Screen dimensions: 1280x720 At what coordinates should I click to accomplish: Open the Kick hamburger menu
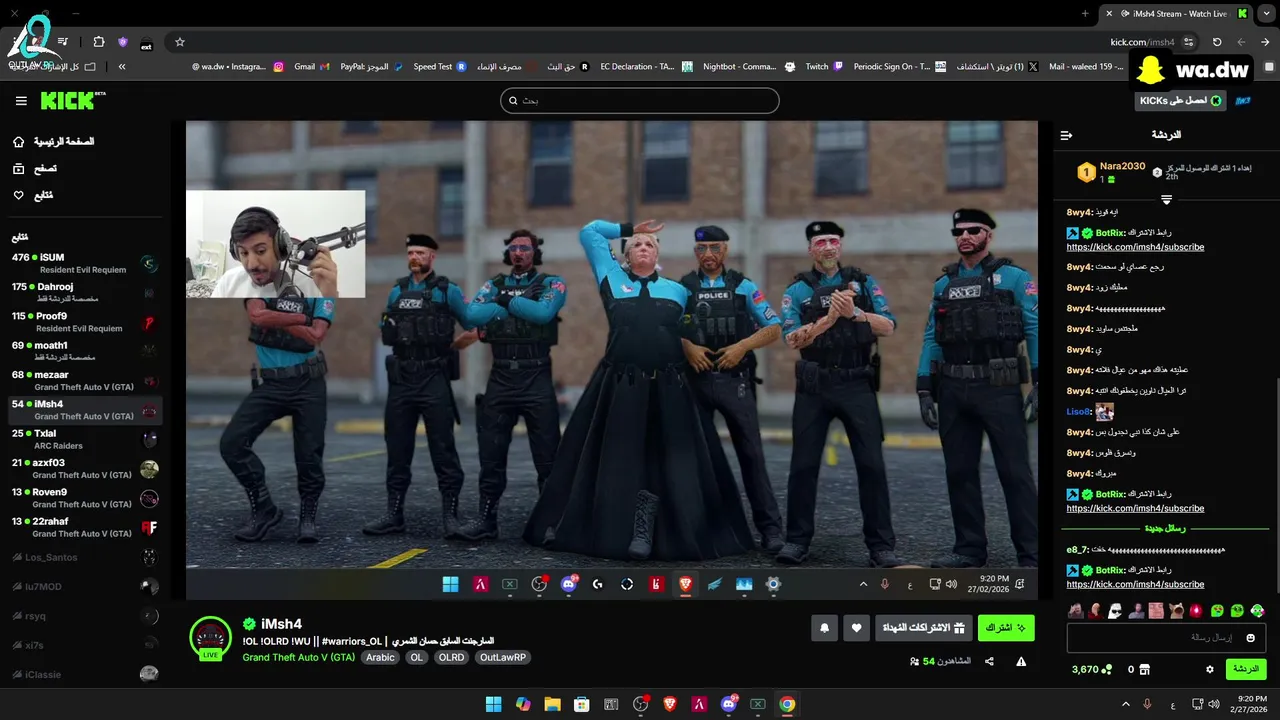[x=21, y=101]
